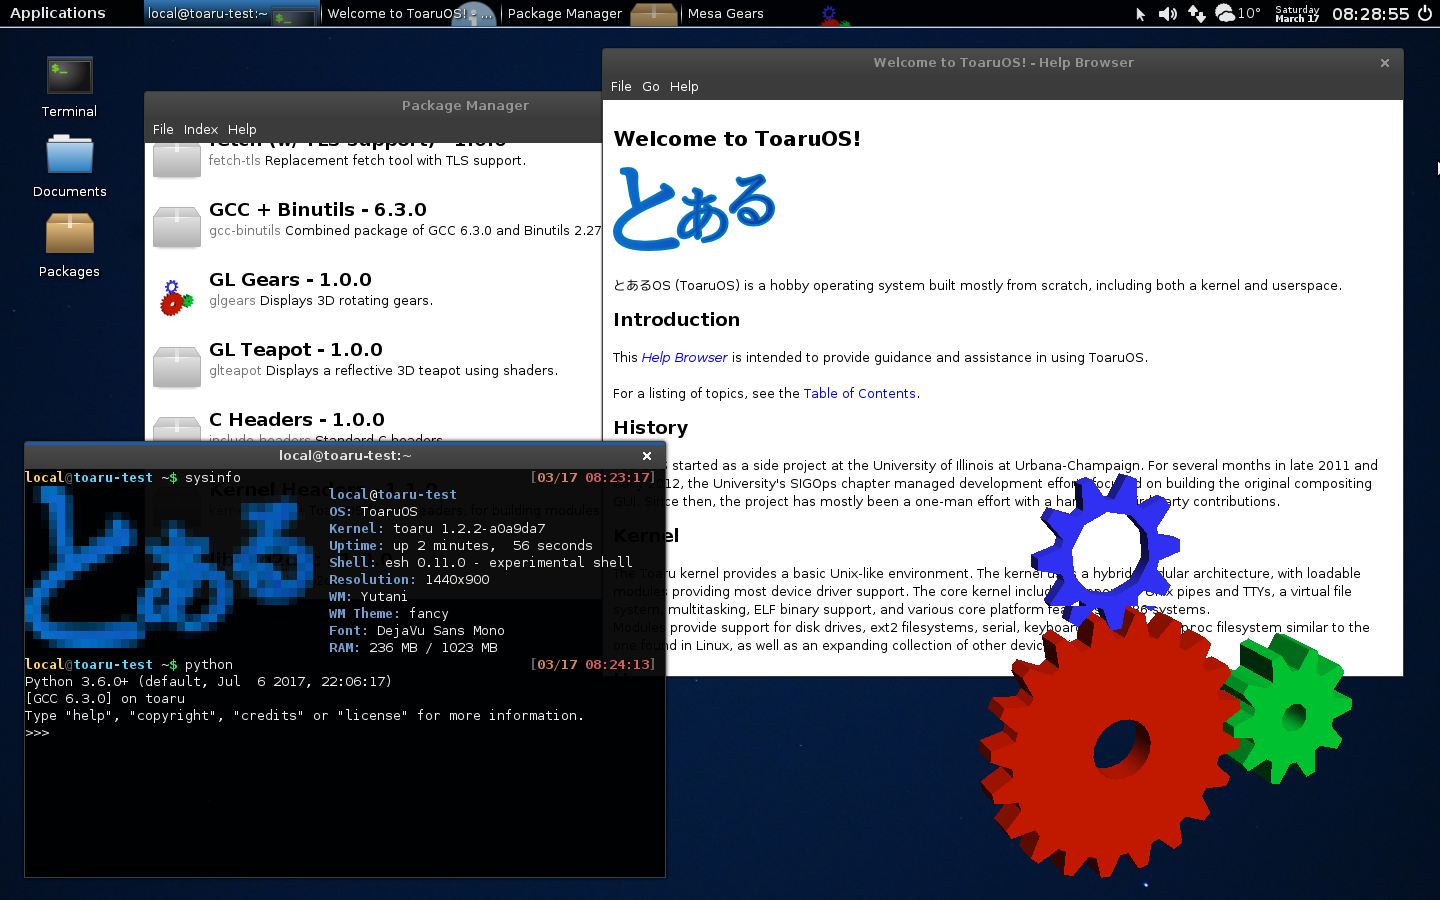
Task: Open Help menu in Package Manager
Action: point(242,129)
